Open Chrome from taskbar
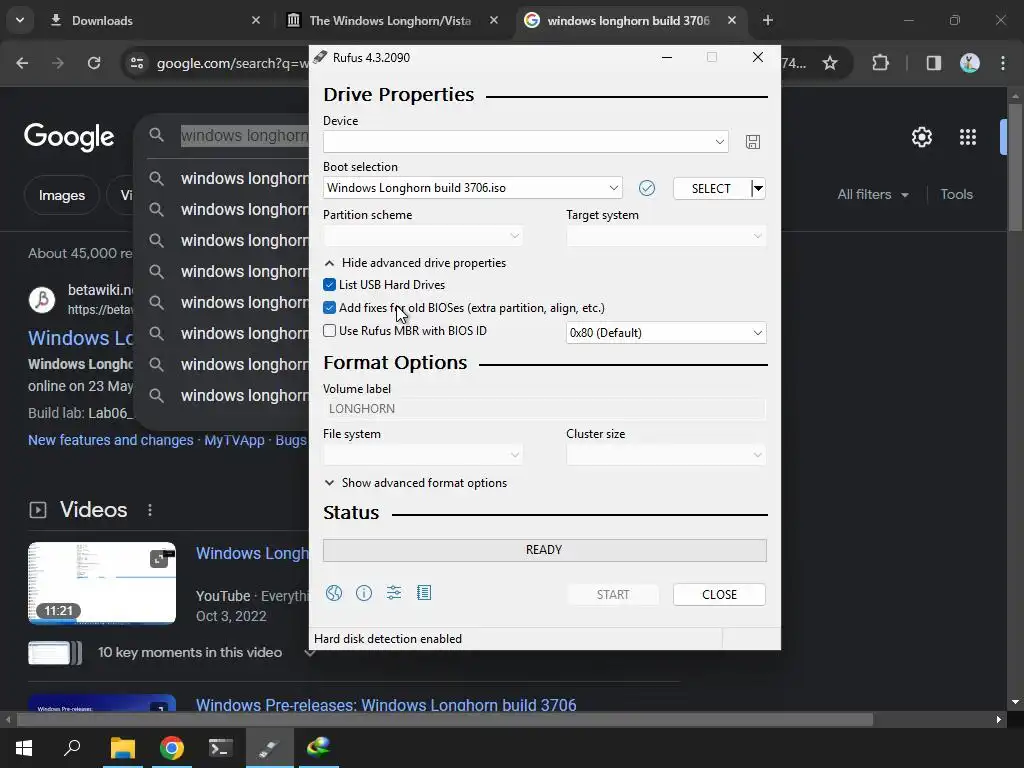Image resolution: width=1024 pixels, height=768 pixels. click(x=172, y=748)
